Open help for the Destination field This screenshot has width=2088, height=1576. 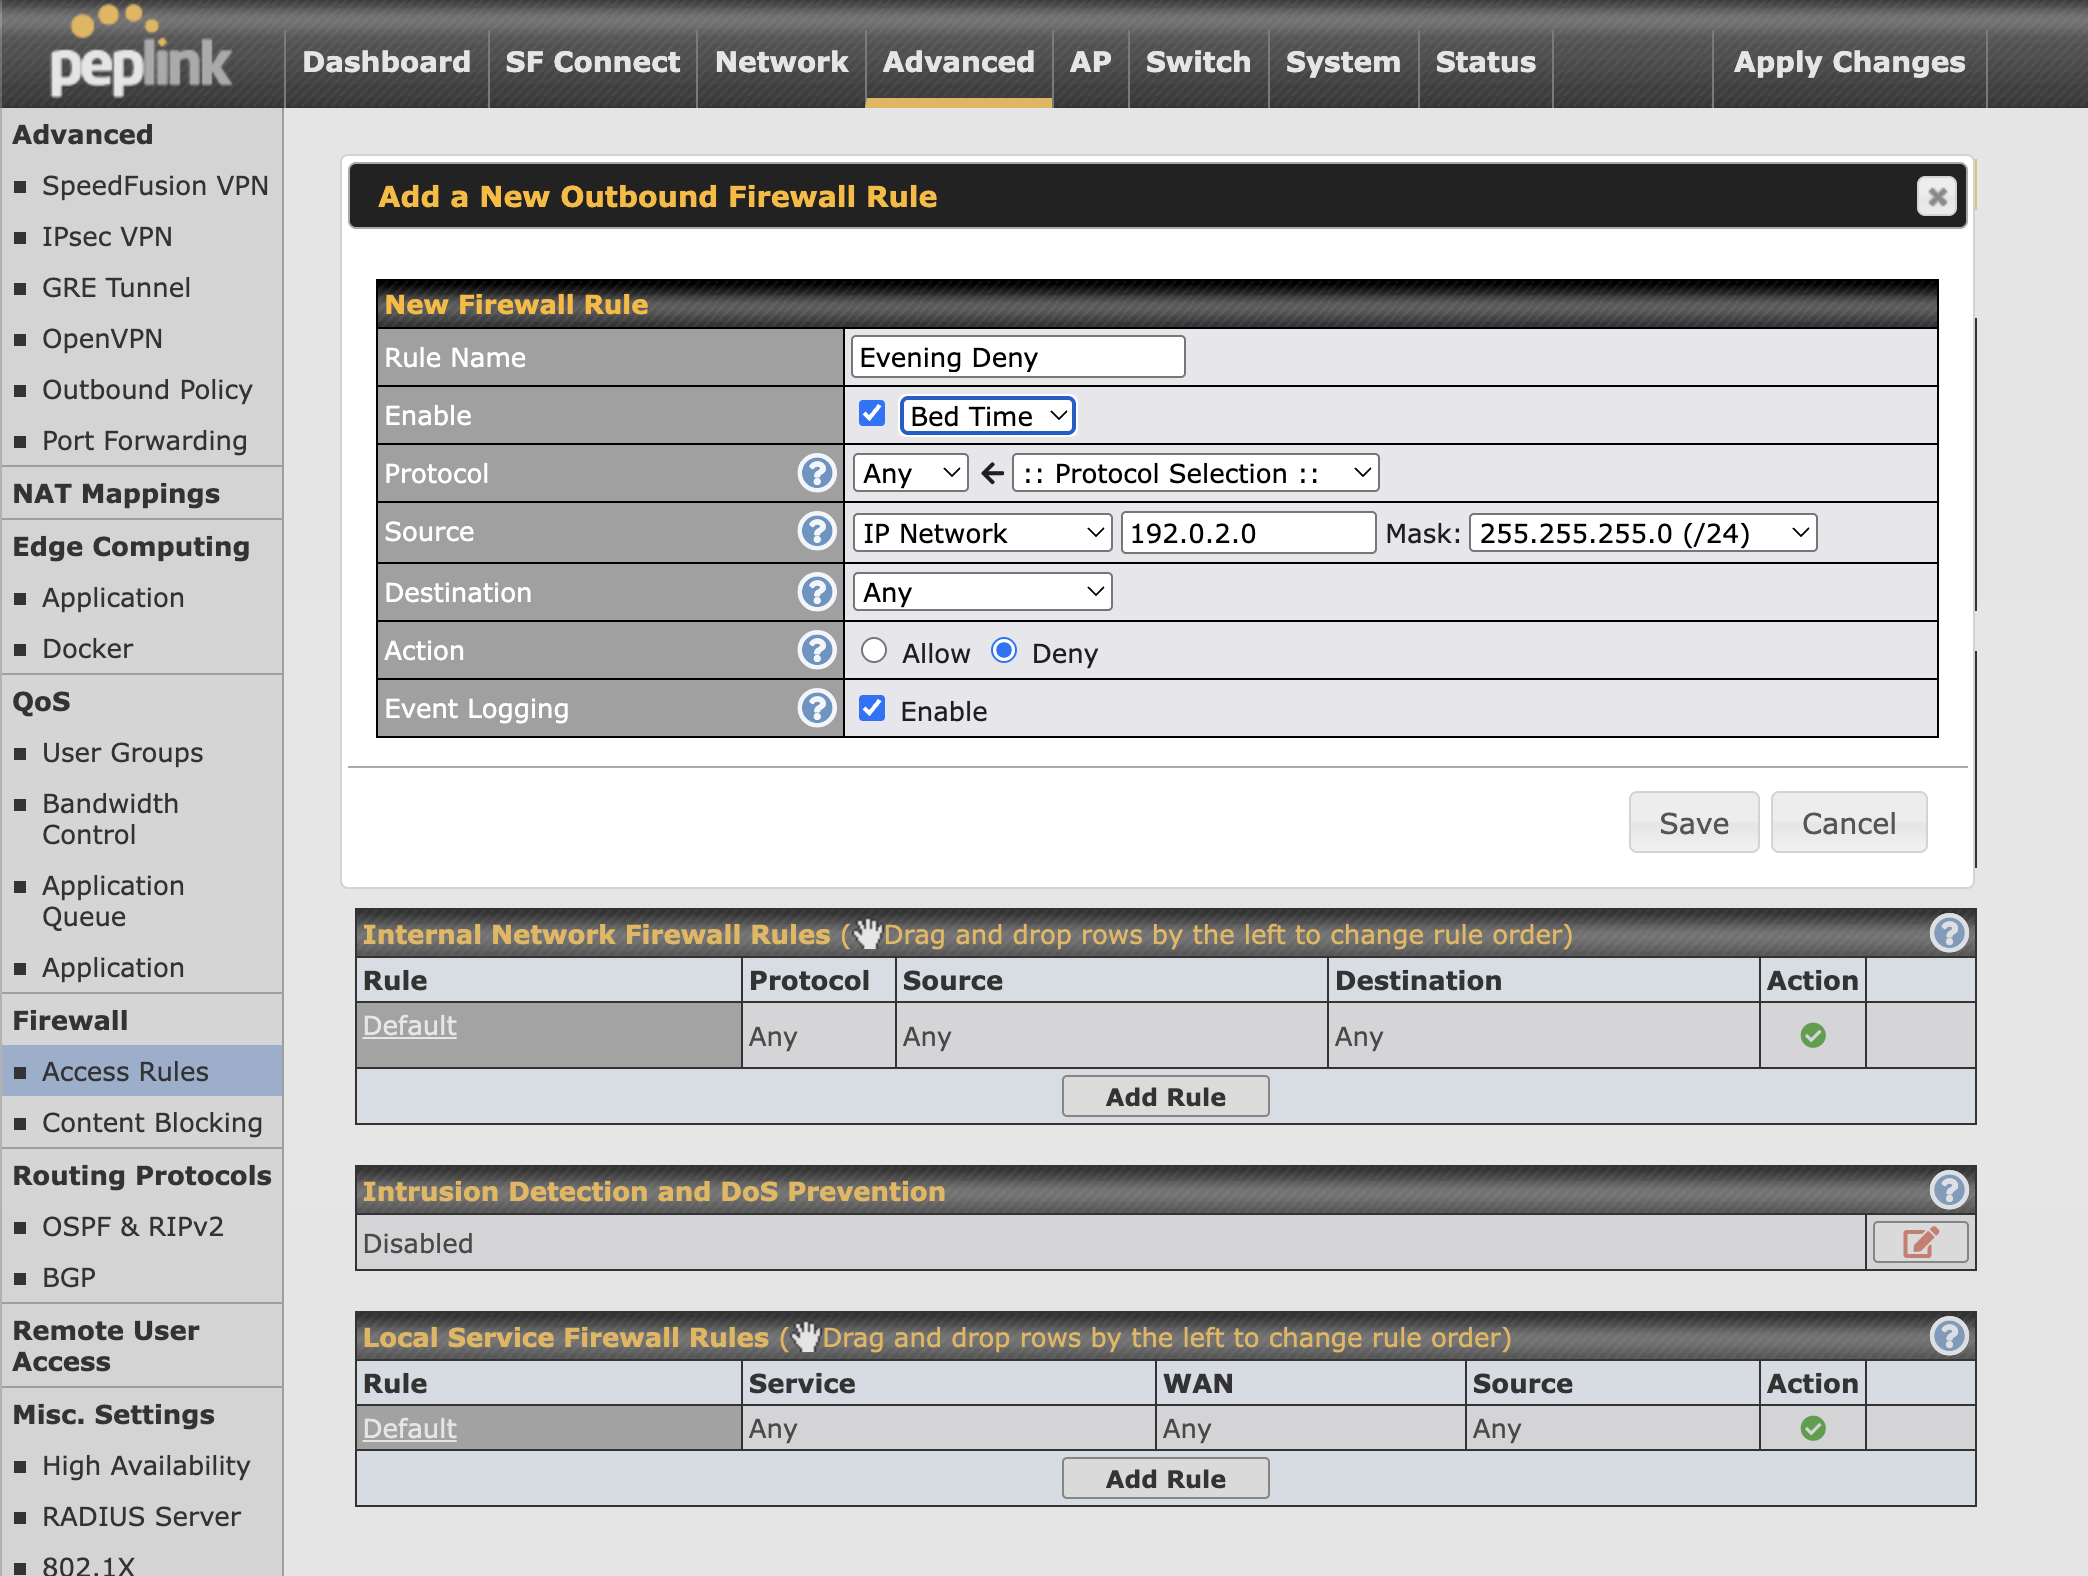[817, 592]
